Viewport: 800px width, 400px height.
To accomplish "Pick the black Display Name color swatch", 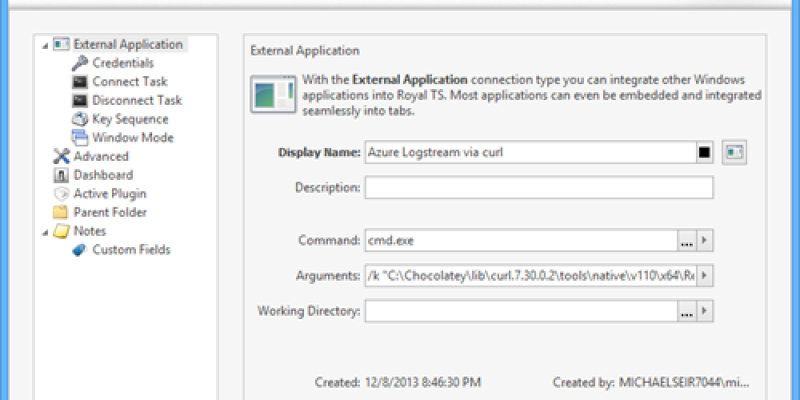I will 704,153.
